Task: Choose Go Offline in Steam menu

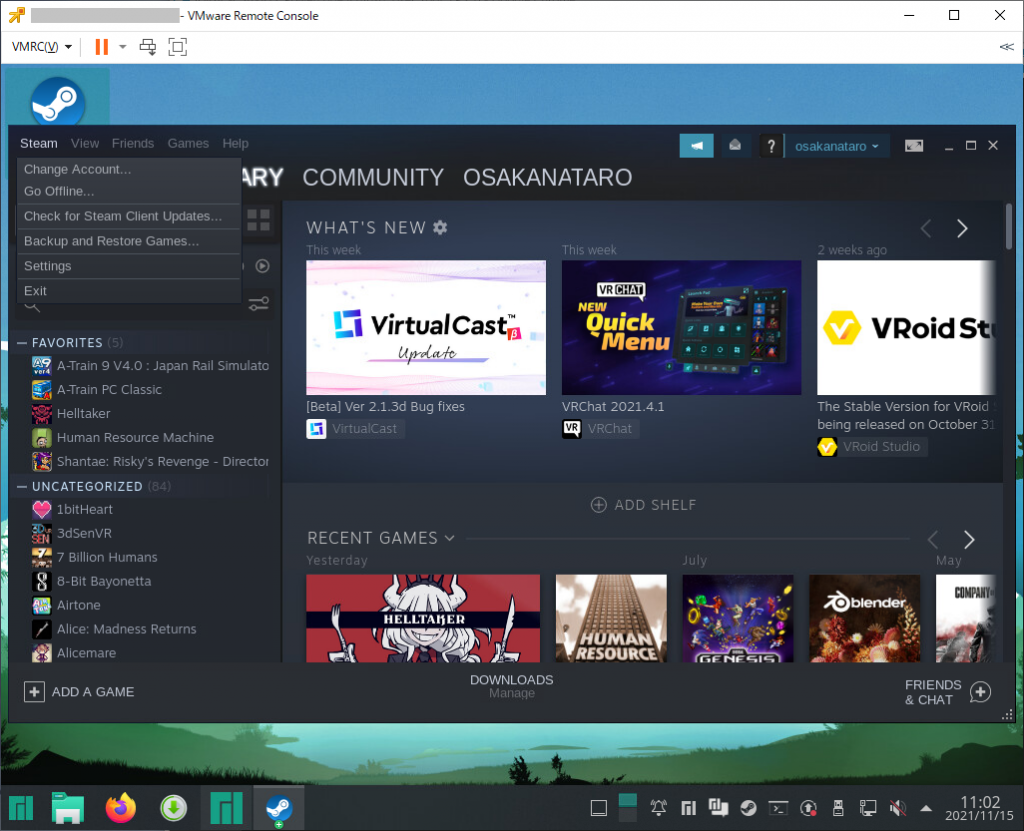Action: click(x=129, y=191)
